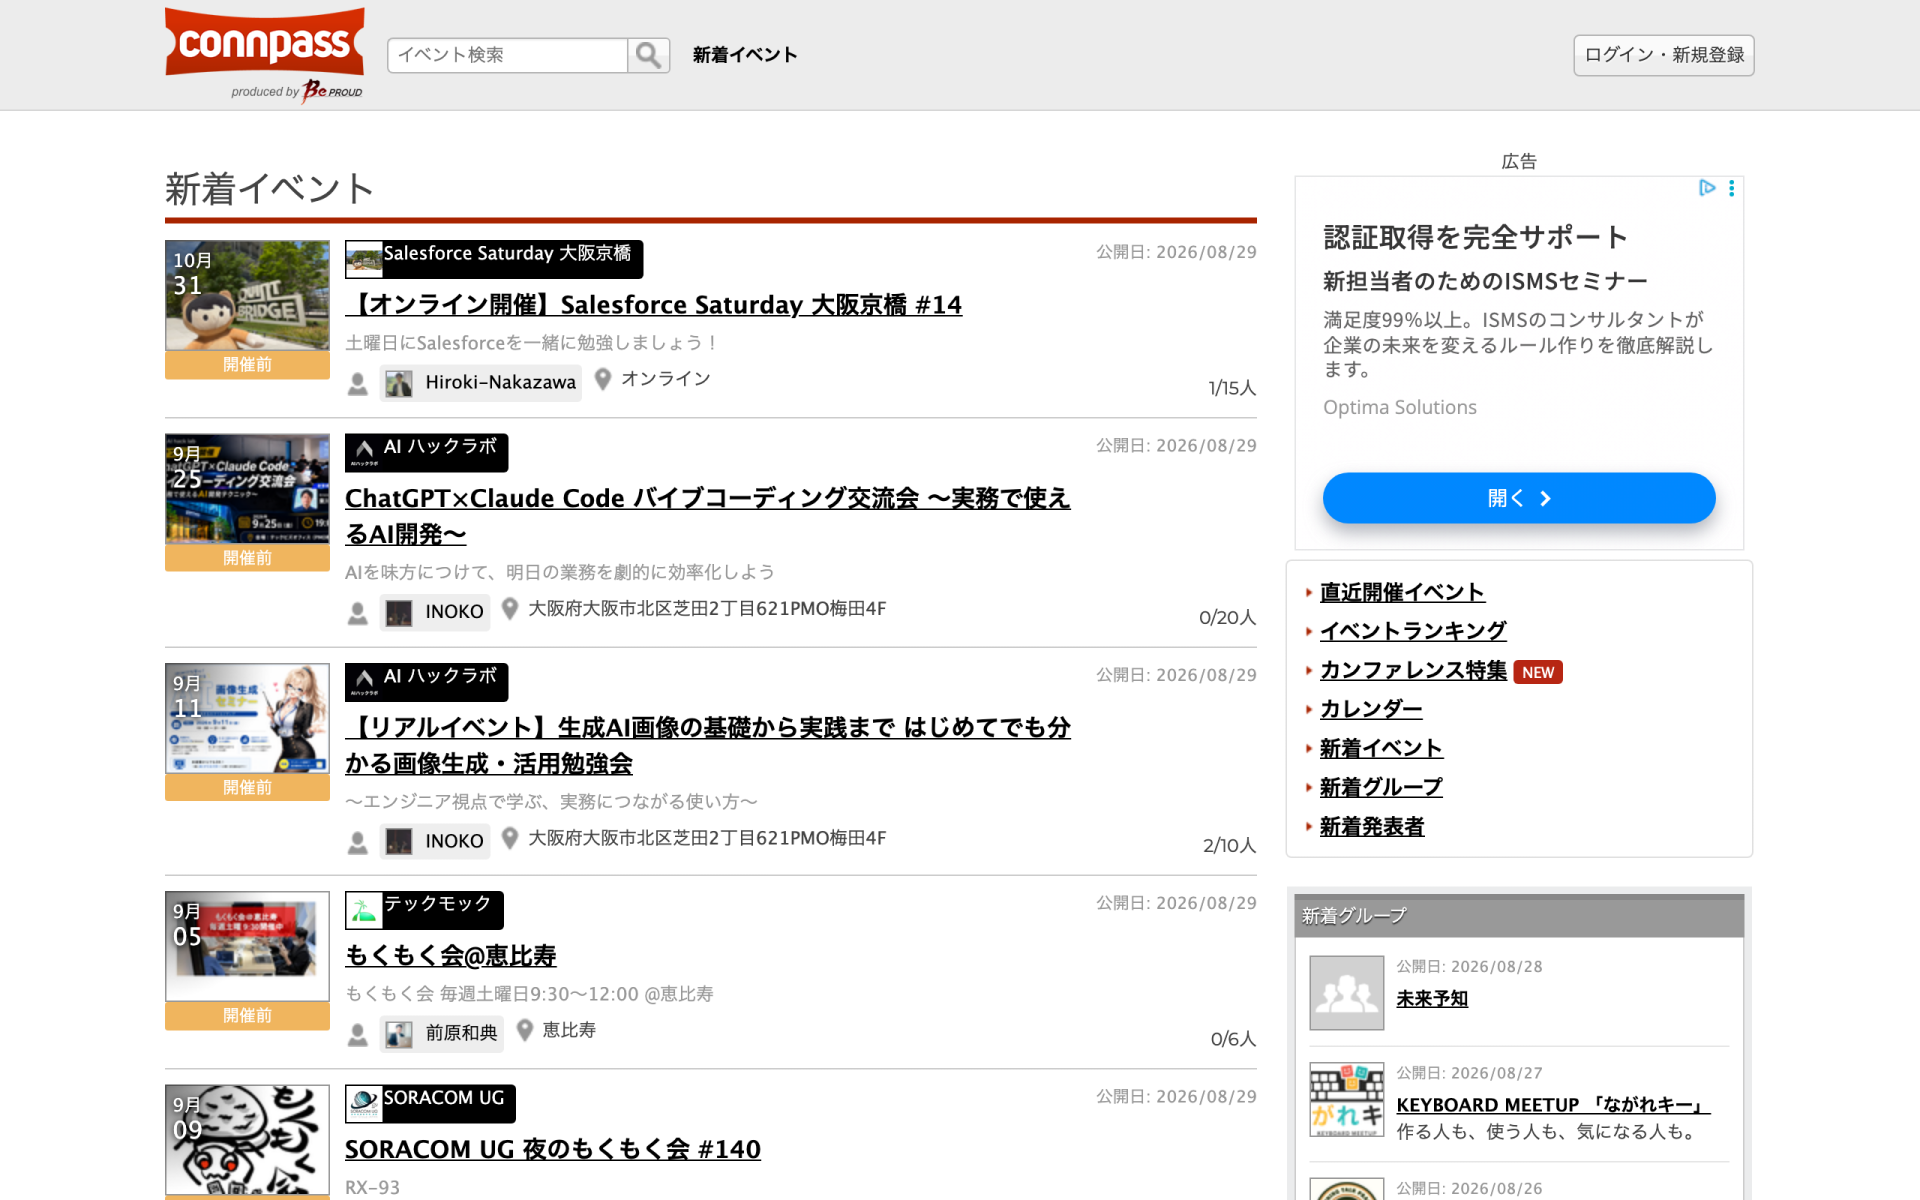The width and height of the screenshot is (1920, 1200).
Task: Open イベントランキング sidebar link
Action: (x=1413, y=631)
